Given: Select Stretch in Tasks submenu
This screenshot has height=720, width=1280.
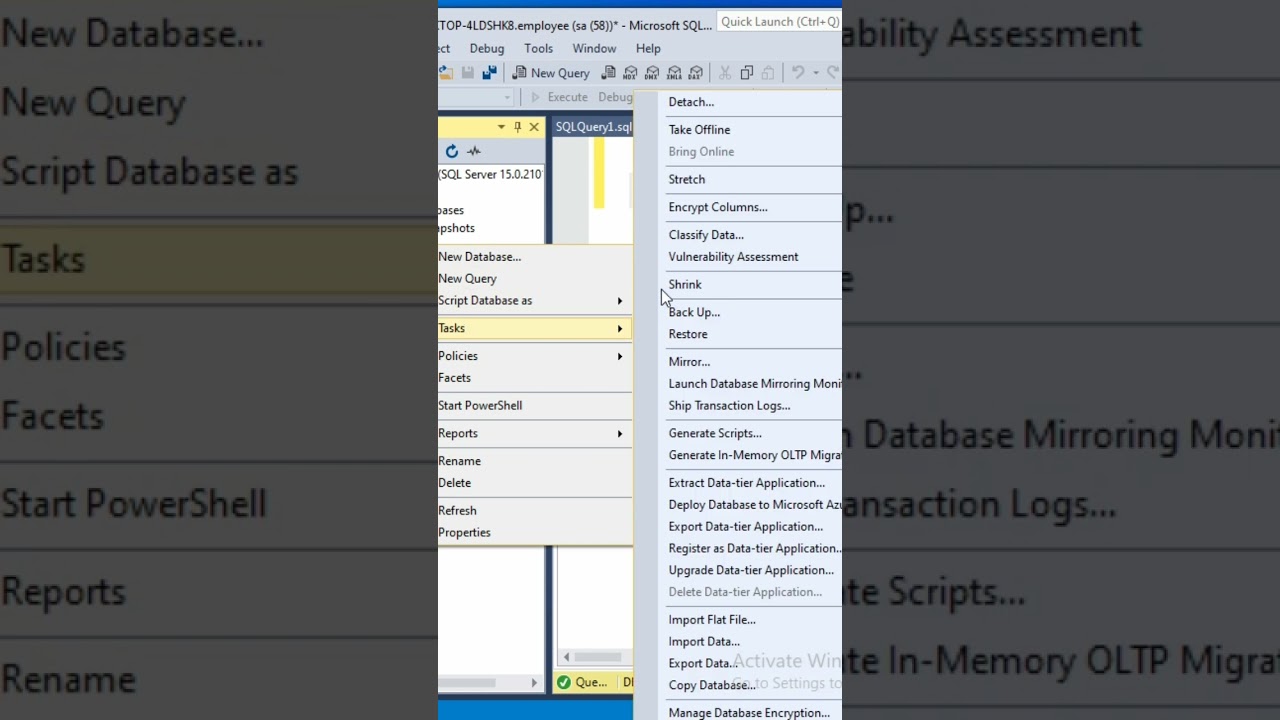Looking at the screenshot, I should point(738,180).
